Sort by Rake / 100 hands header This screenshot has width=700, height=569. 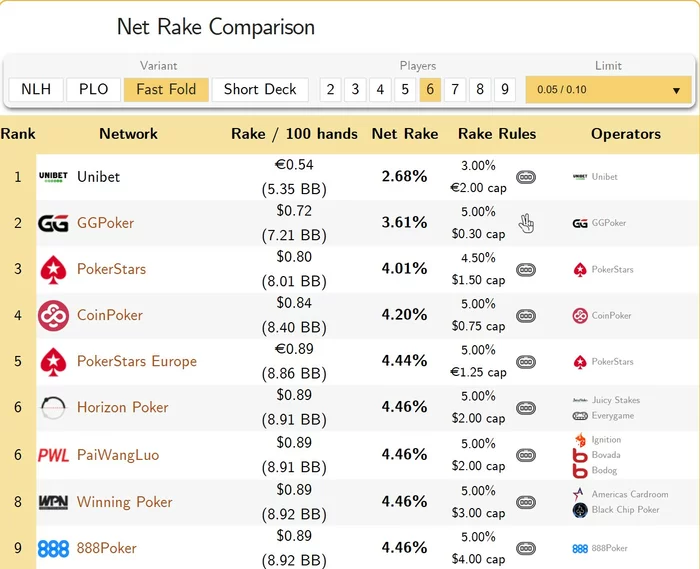(294, 133)
